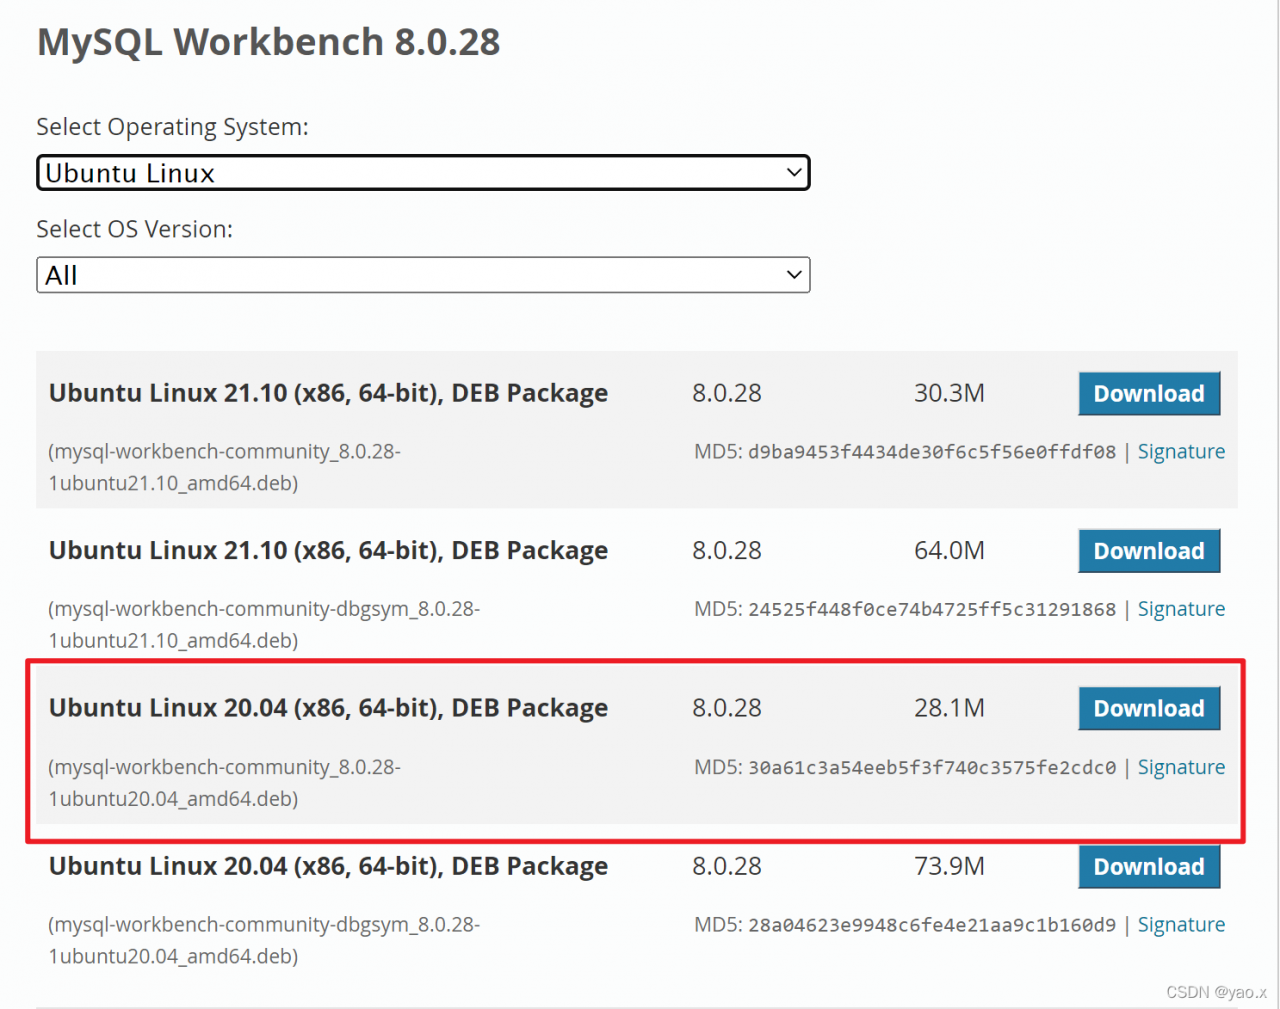Click the 'Select OS Version:' label
1280x1009 pixels.
[134, 229]
